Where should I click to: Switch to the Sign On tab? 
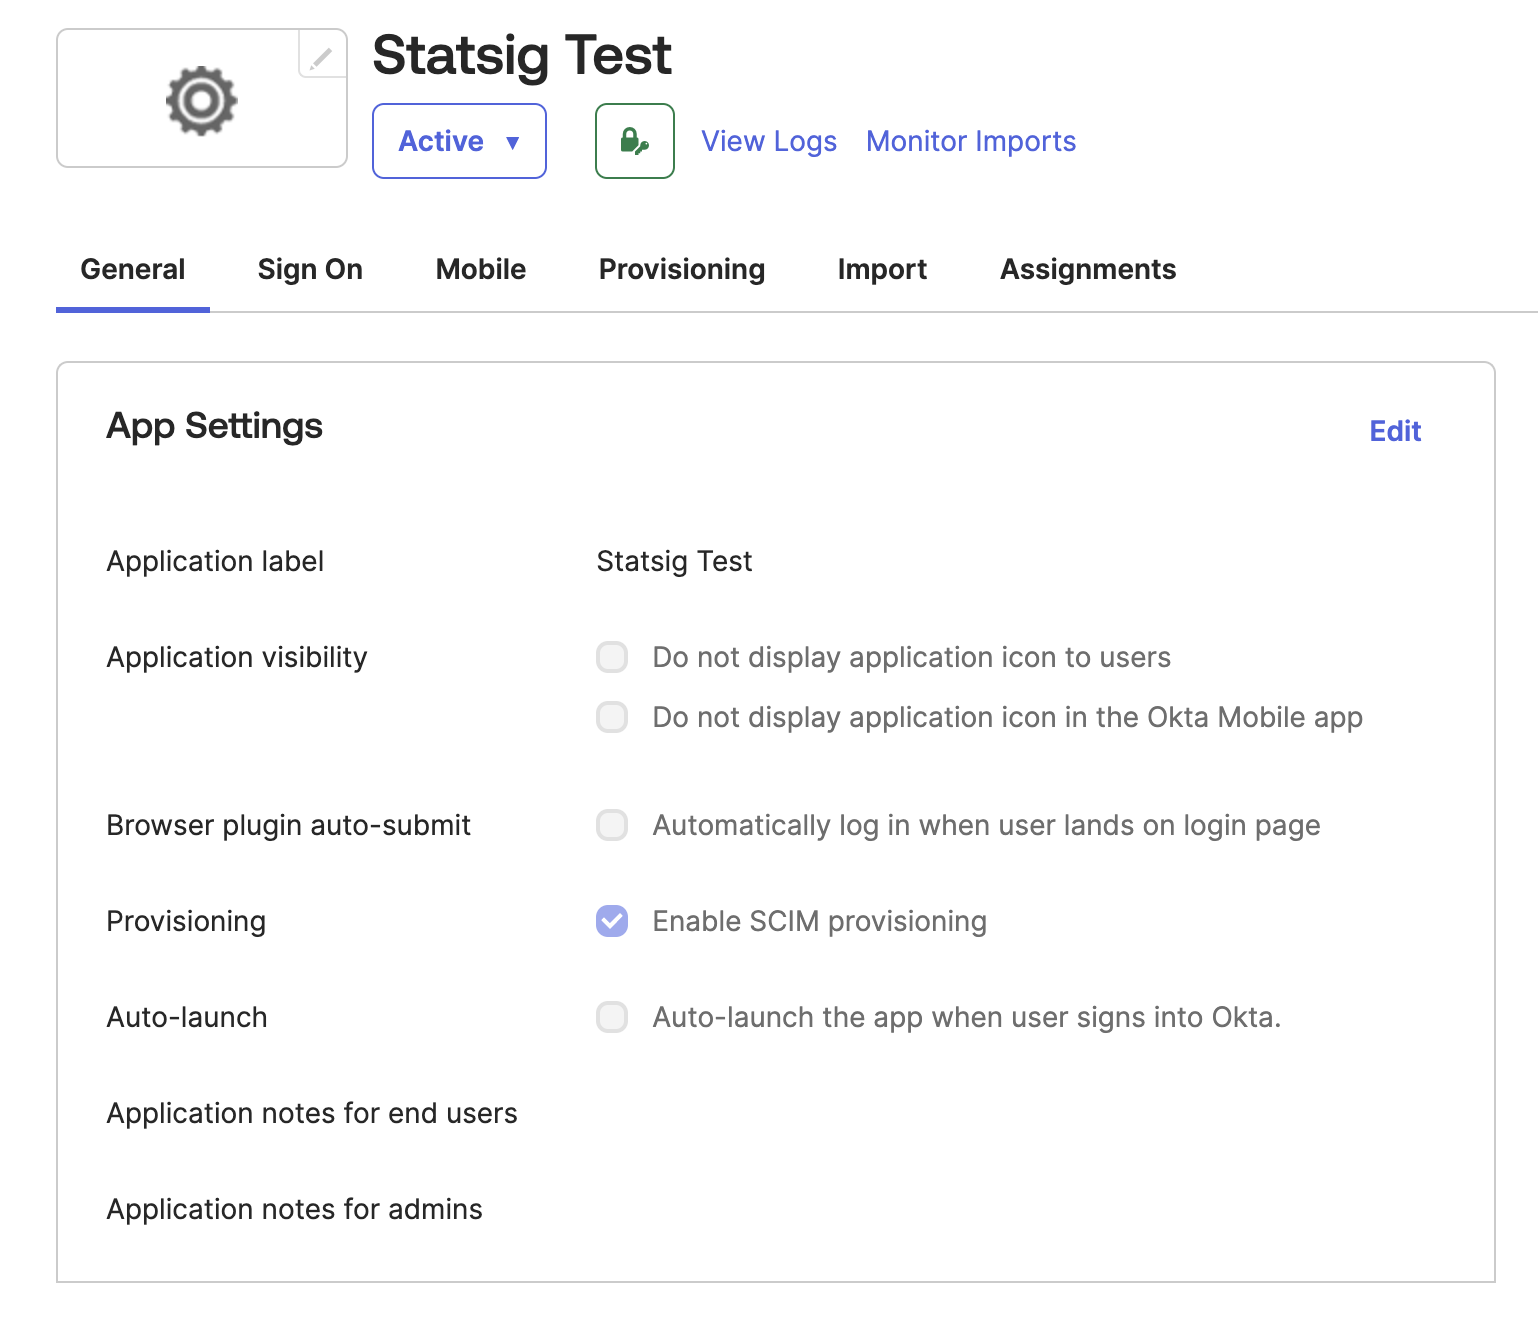pyautogui.click(x=310, y=269)
